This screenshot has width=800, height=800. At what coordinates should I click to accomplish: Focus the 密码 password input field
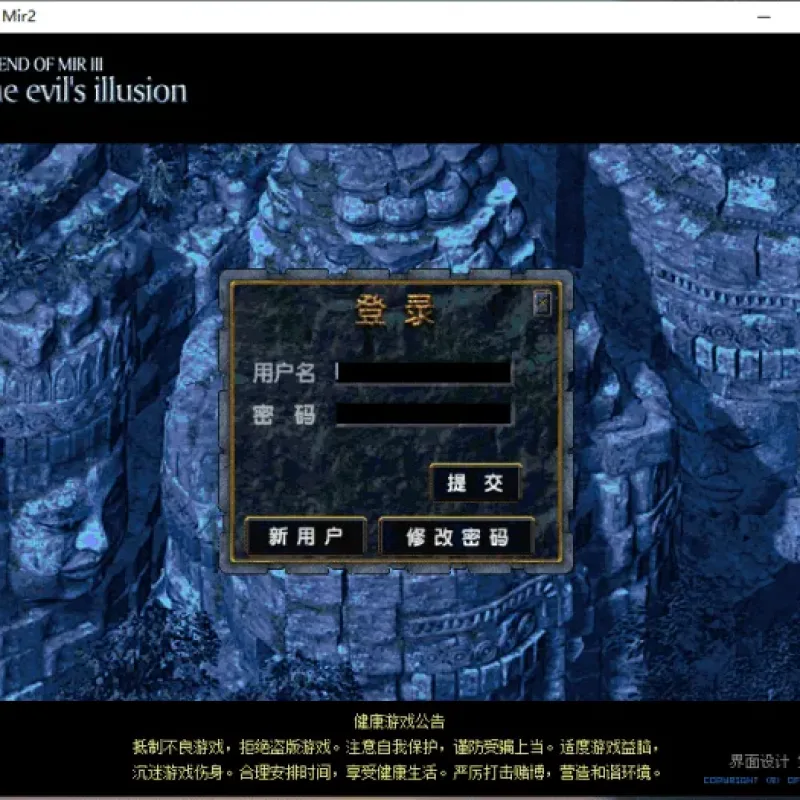pos(423,414)
